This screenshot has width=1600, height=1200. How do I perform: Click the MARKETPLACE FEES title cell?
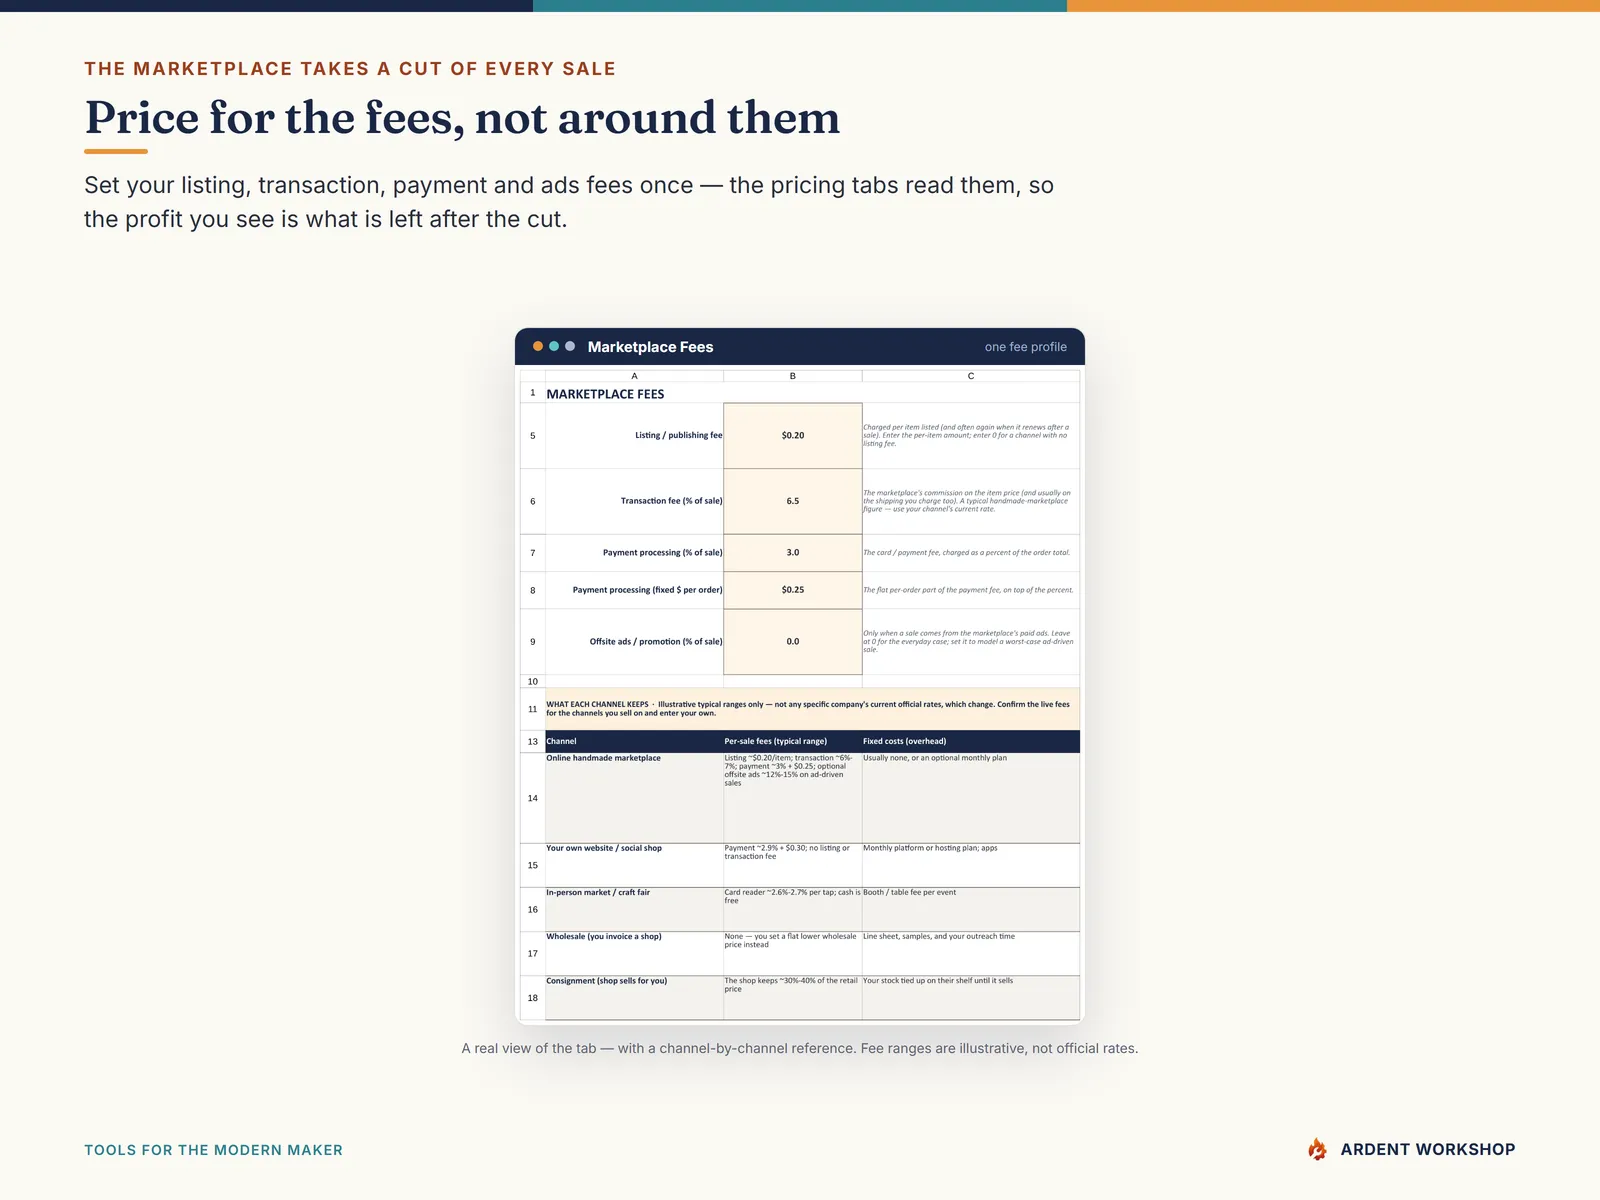click(x=605, y=394)
